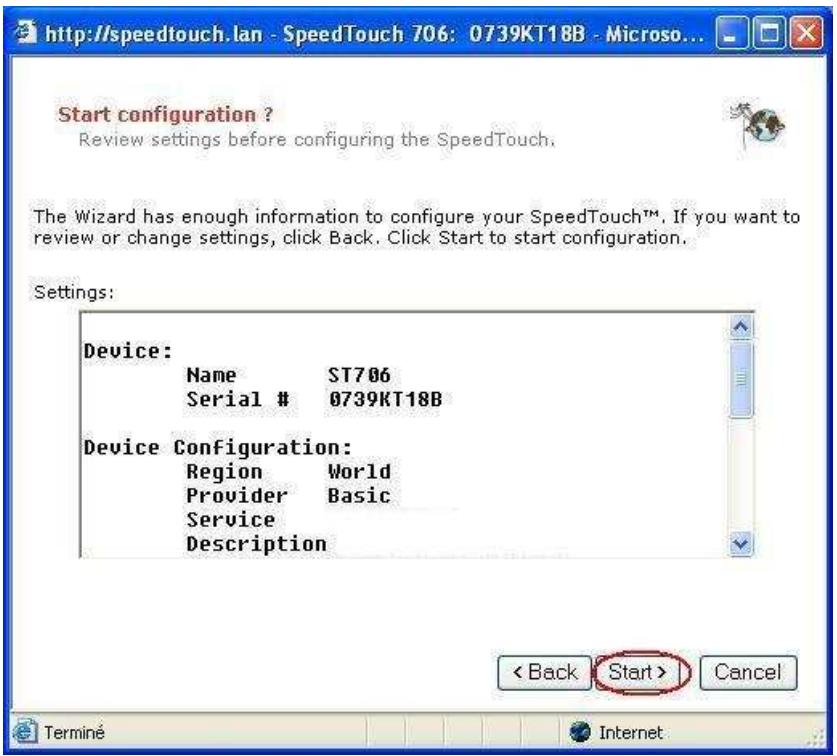The height and width of the screenshot is (756, 837).
Task: Click the Terminé status page icon
Action: pyautogui.click(x=24, y=732)
